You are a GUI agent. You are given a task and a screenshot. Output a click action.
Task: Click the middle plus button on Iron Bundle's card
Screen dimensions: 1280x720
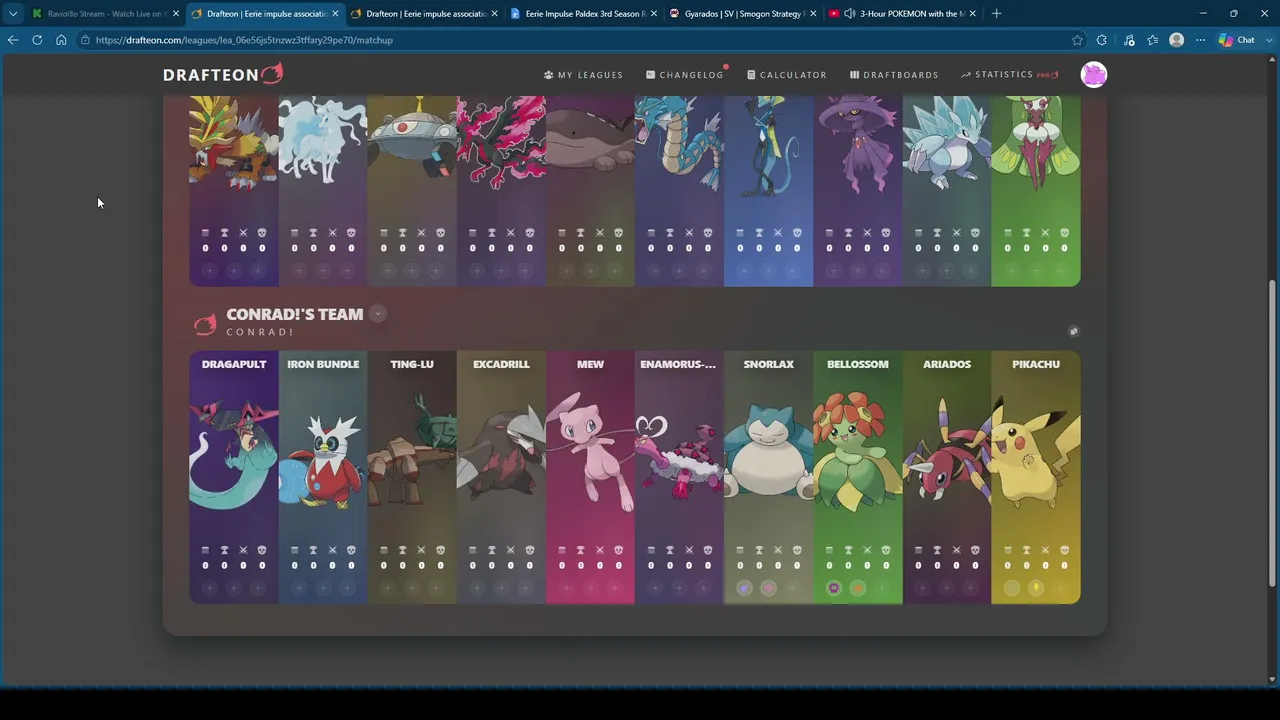[x=323, y=588]
